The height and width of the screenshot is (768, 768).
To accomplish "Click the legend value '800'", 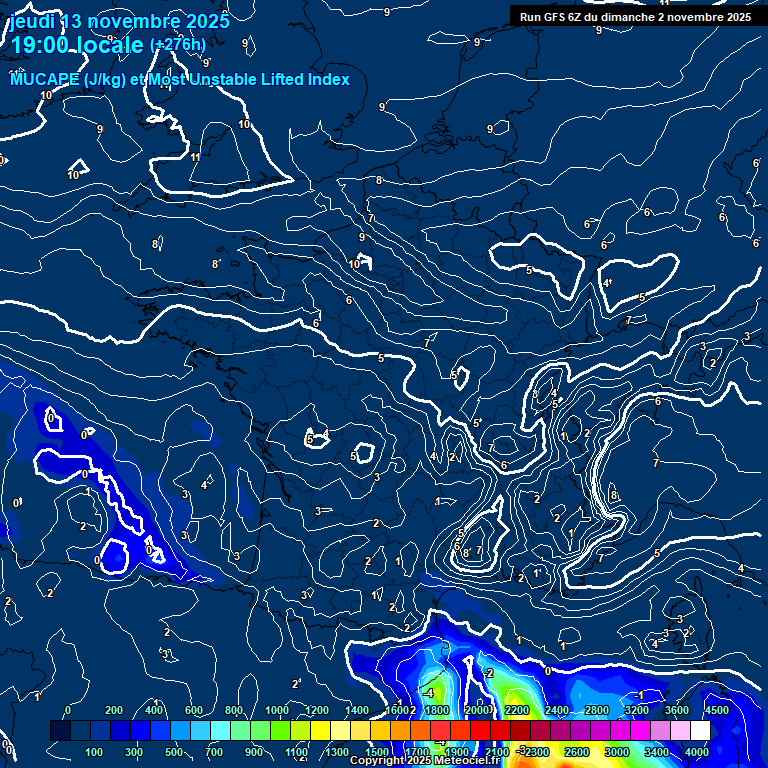I will click(x=234, y=710).
